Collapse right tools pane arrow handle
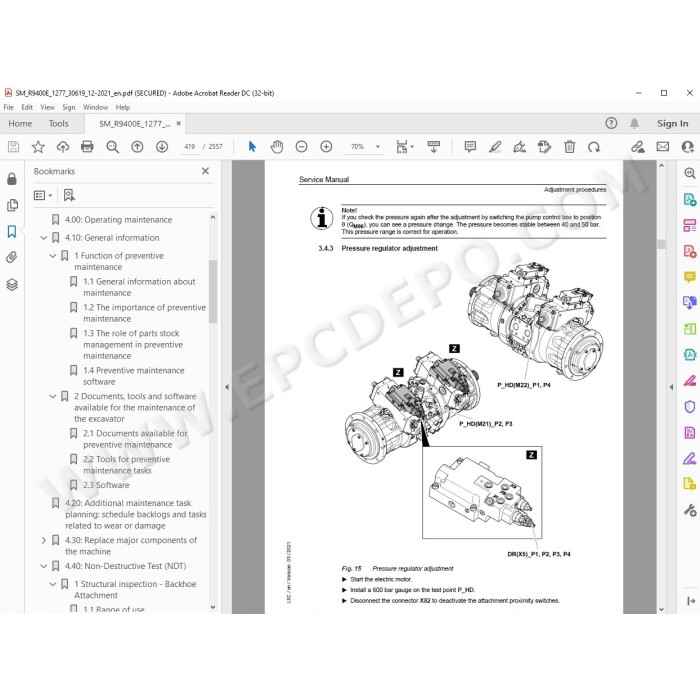This screenshot has width=700, height=700. tap(671, 387)
